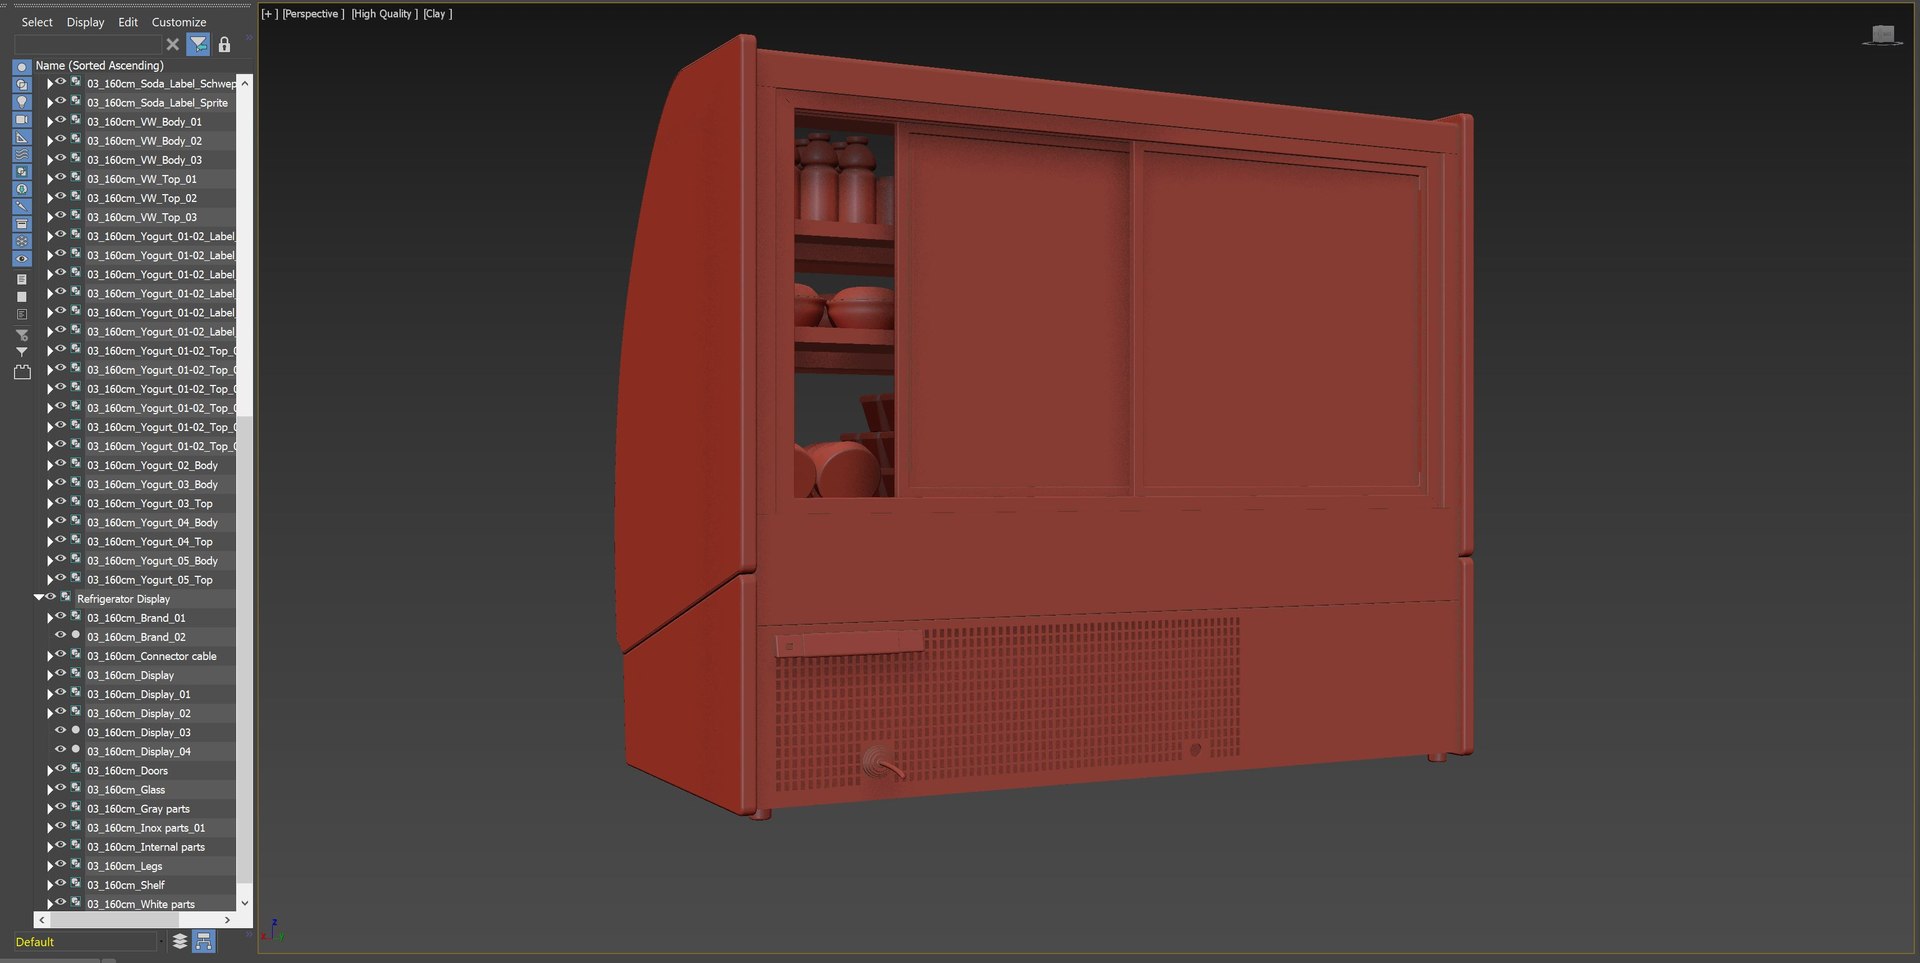Expand 03_160cm_Display_02 item
This screenshot has width=1920, height=963.
(49, 713)
